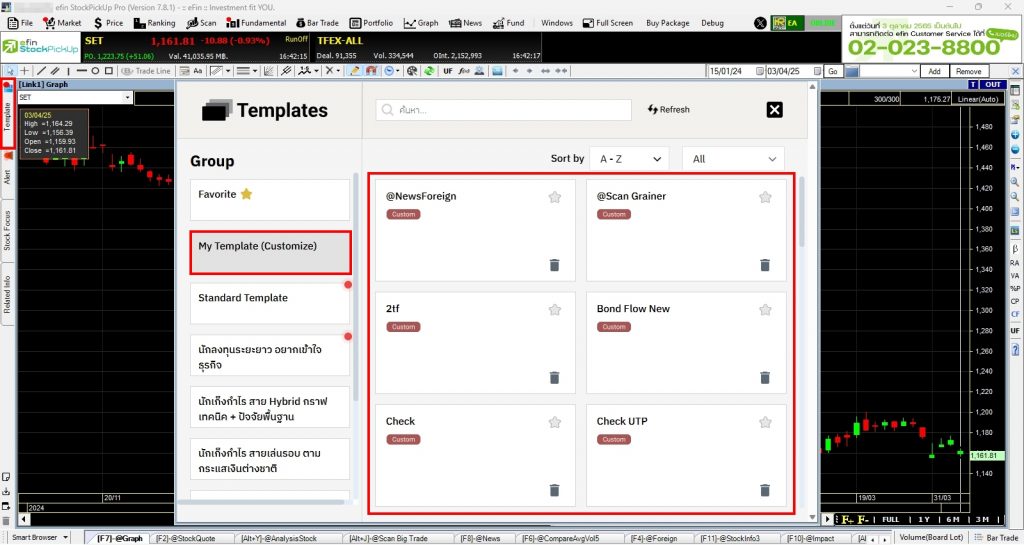Select the rectangle drawing tool

point(109,70)
